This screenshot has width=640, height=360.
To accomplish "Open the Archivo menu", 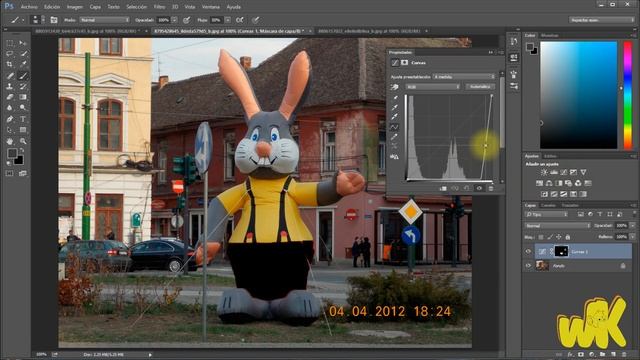I will [29, 7].
